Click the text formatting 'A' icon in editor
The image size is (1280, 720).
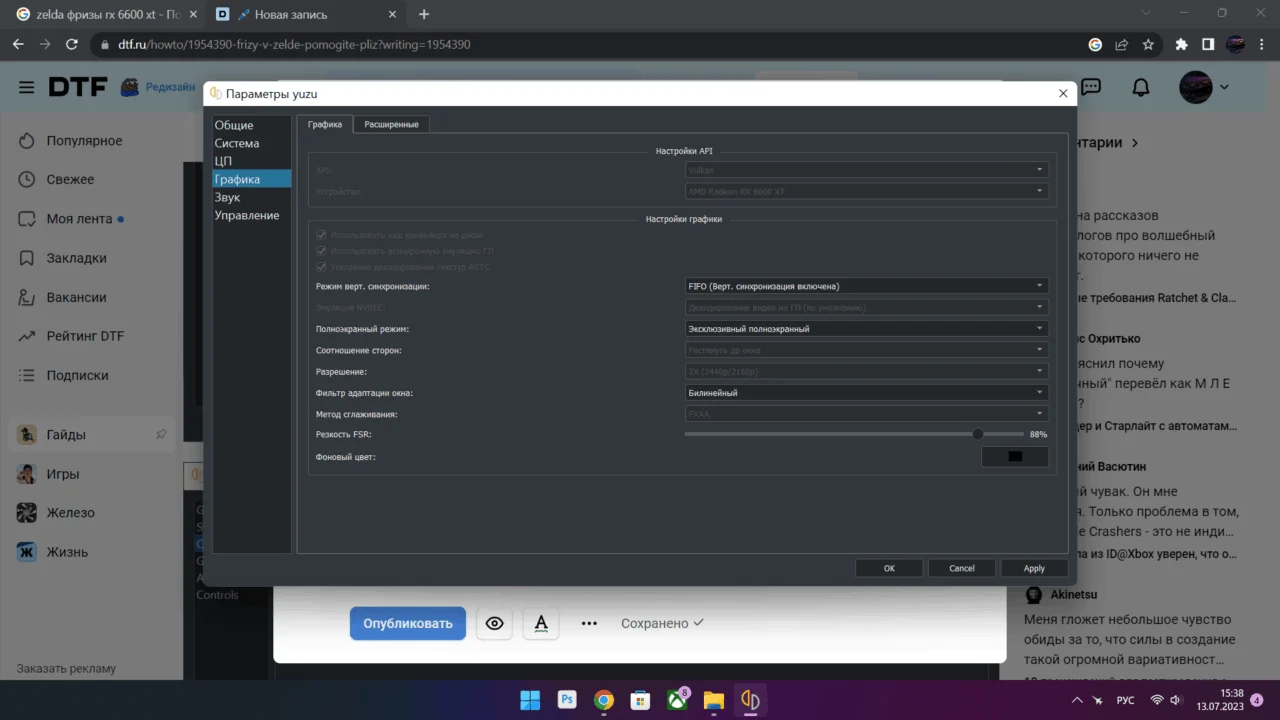point(541,623)
